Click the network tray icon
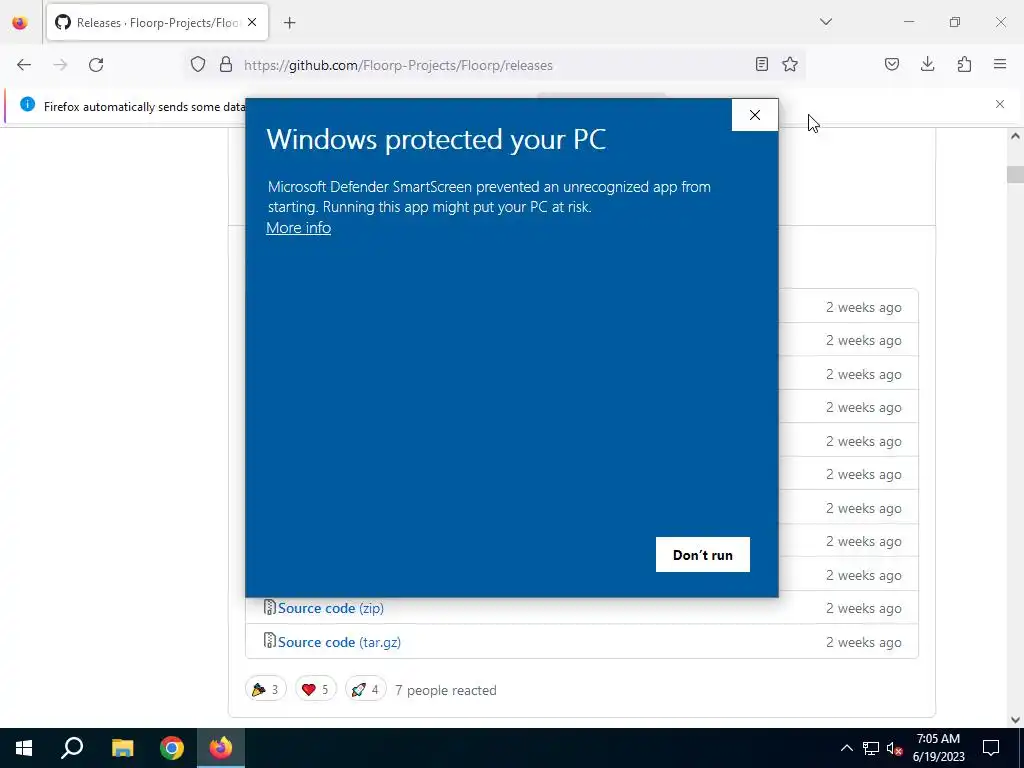This screenshot has height=768, width=1024. pyautogui.click(x=871, y=748)
